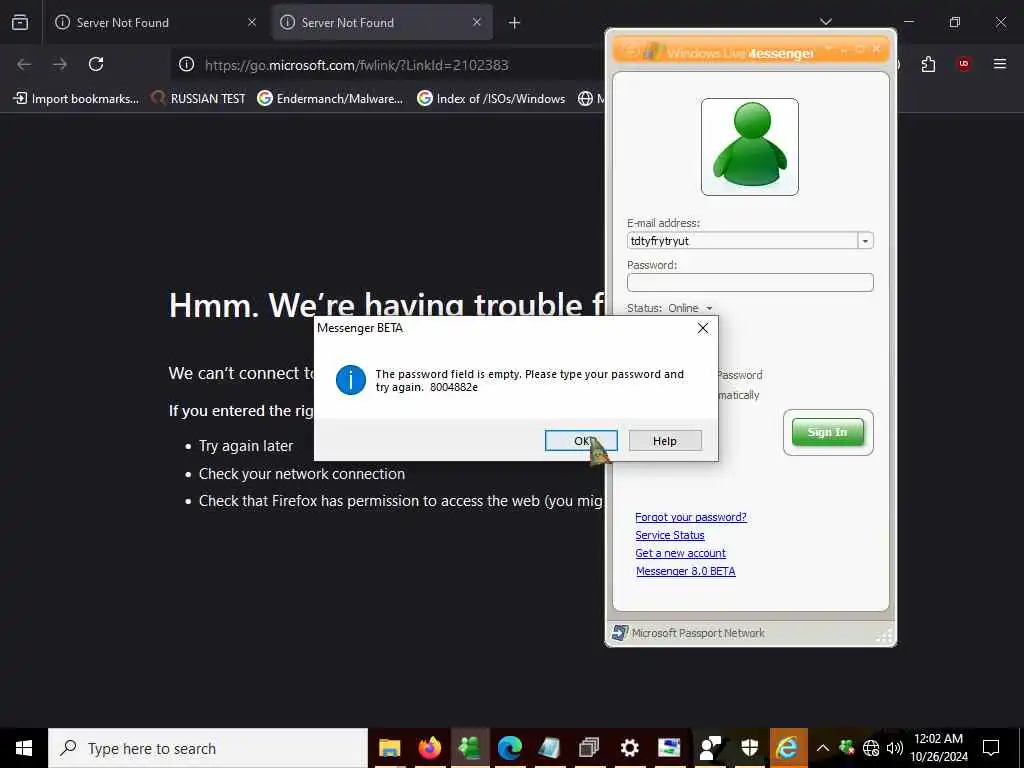Click the green buddy display picture
The height and width of the screenshot is (768, 1024).
pyautogui.click(x=750, y=147)
